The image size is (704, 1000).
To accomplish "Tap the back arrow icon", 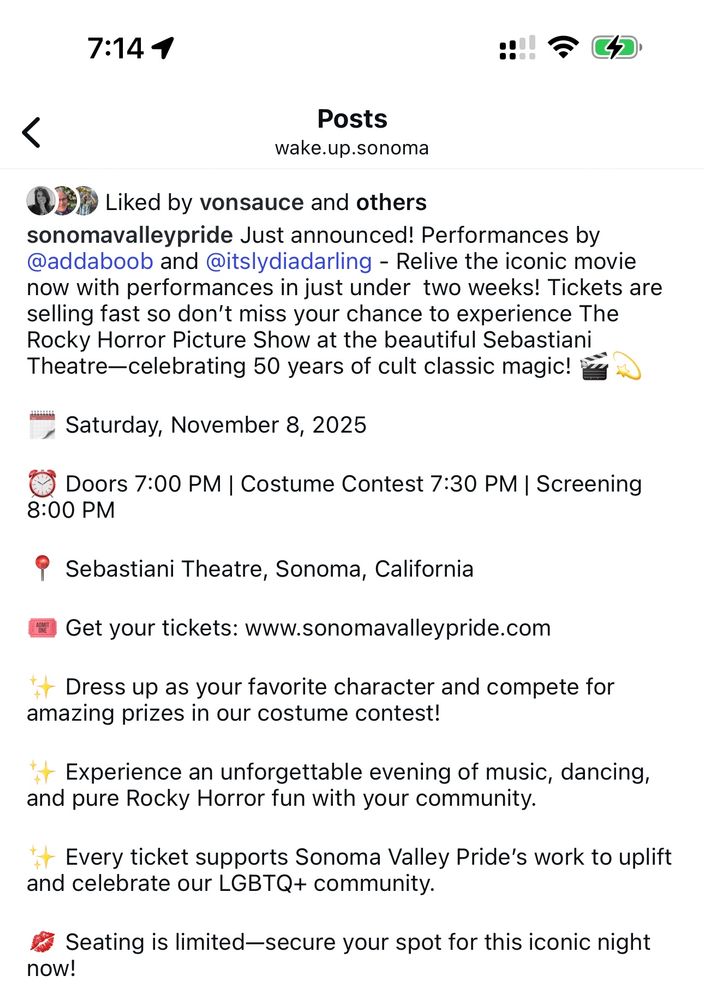I will [32, 132].
